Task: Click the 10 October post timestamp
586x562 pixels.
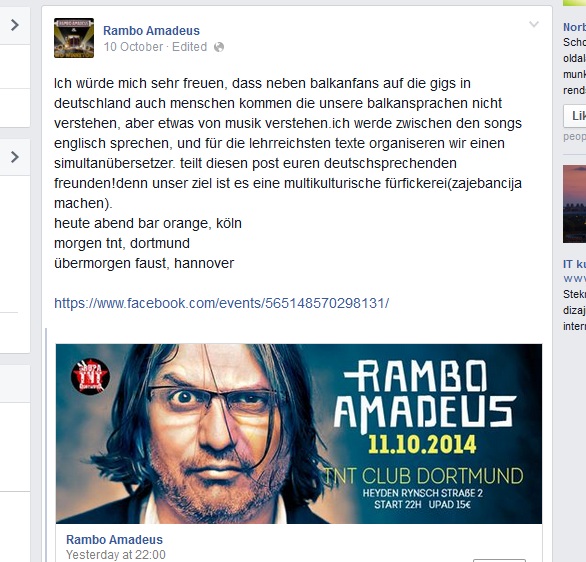Action: pyautogui.click(x=133, y=47)
